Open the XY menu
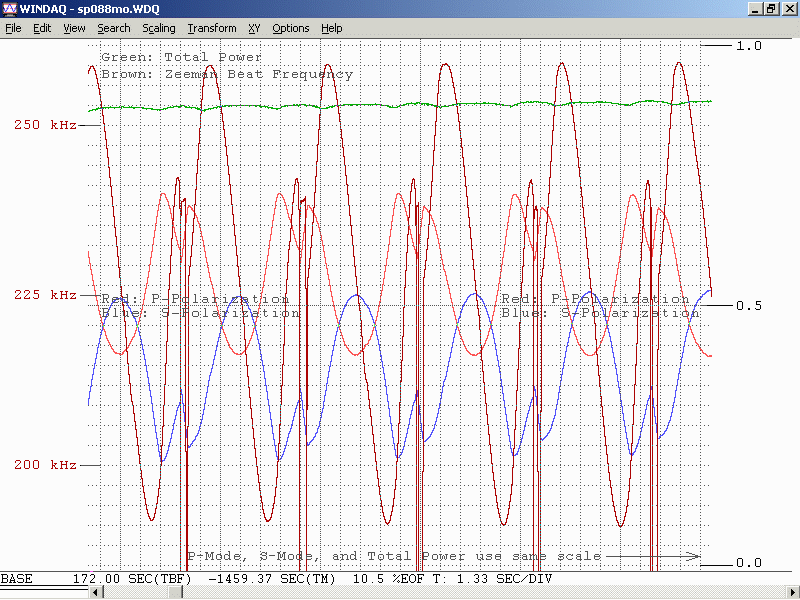This screenshot has width=800, height=600. [254, 28]
